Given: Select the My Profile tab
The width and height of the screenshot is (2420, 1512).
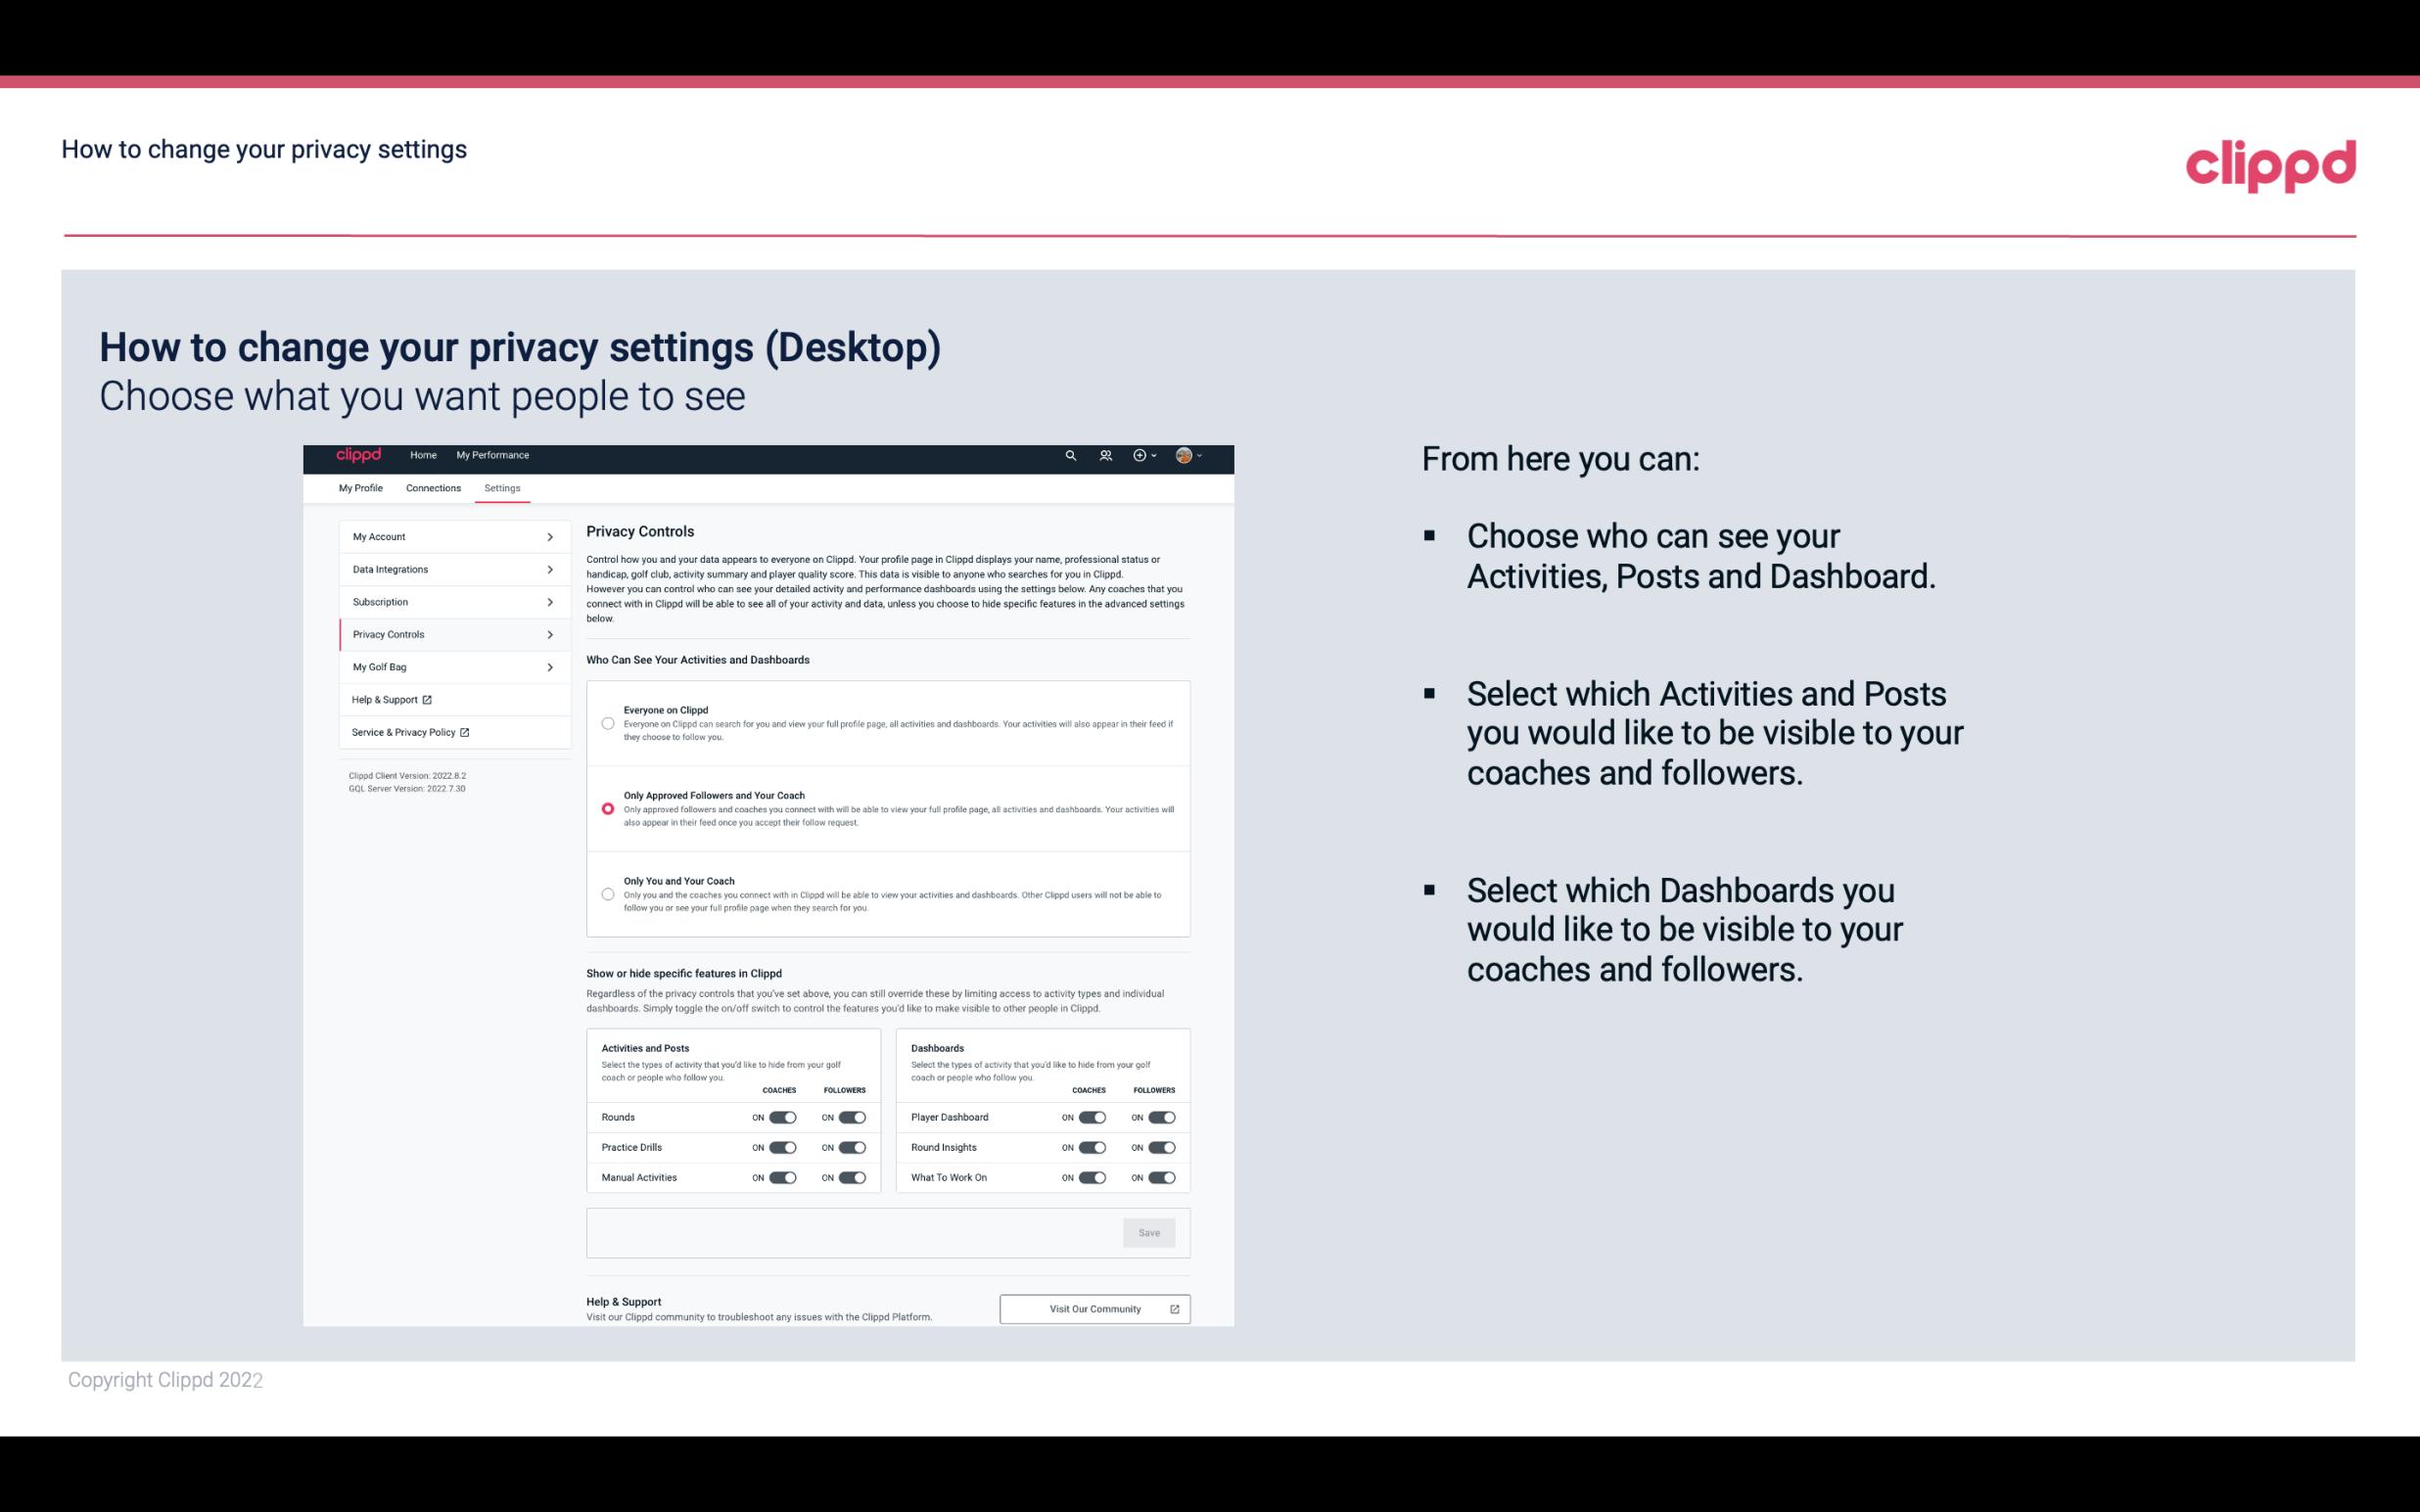Looking at the screenshot, I should 360,487.
